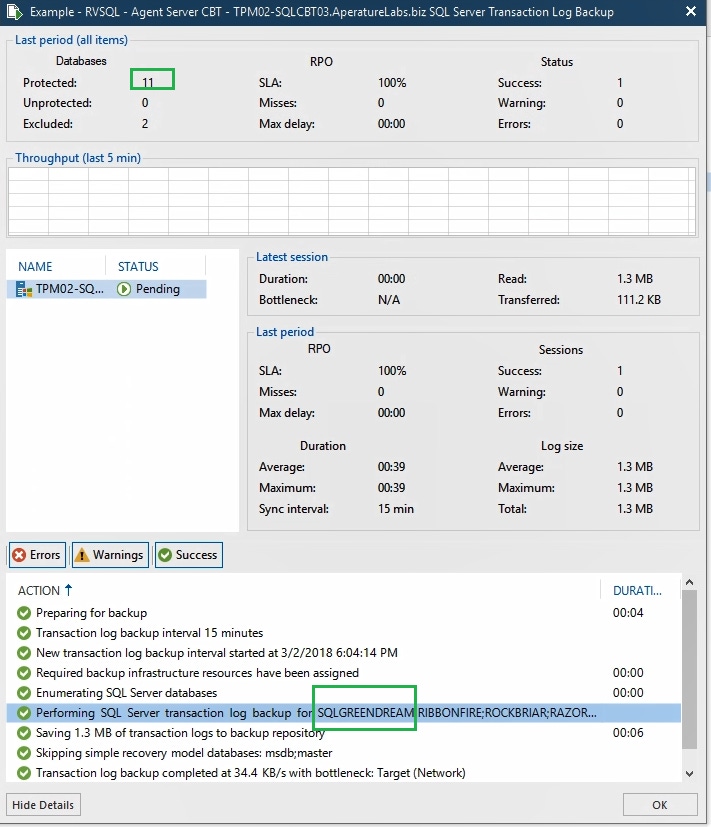Screen dimensions: 711x827
Task: Close the Transaction Log Backup window
Action: click(x=690, y=11)
